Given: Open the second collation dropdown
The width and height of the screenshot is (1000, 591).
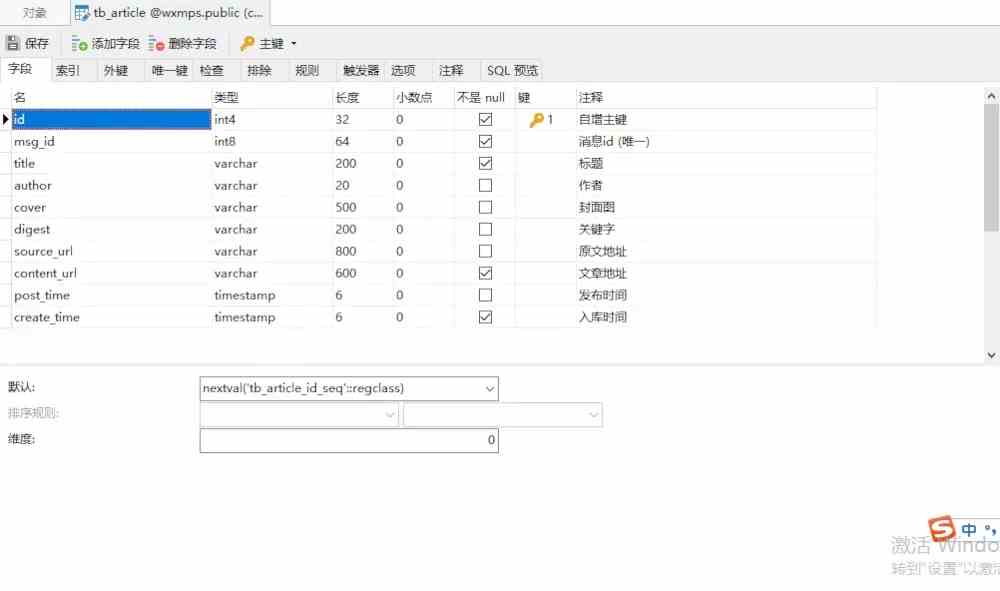Looking at the screenshot, I should click(x=593, y=414).
